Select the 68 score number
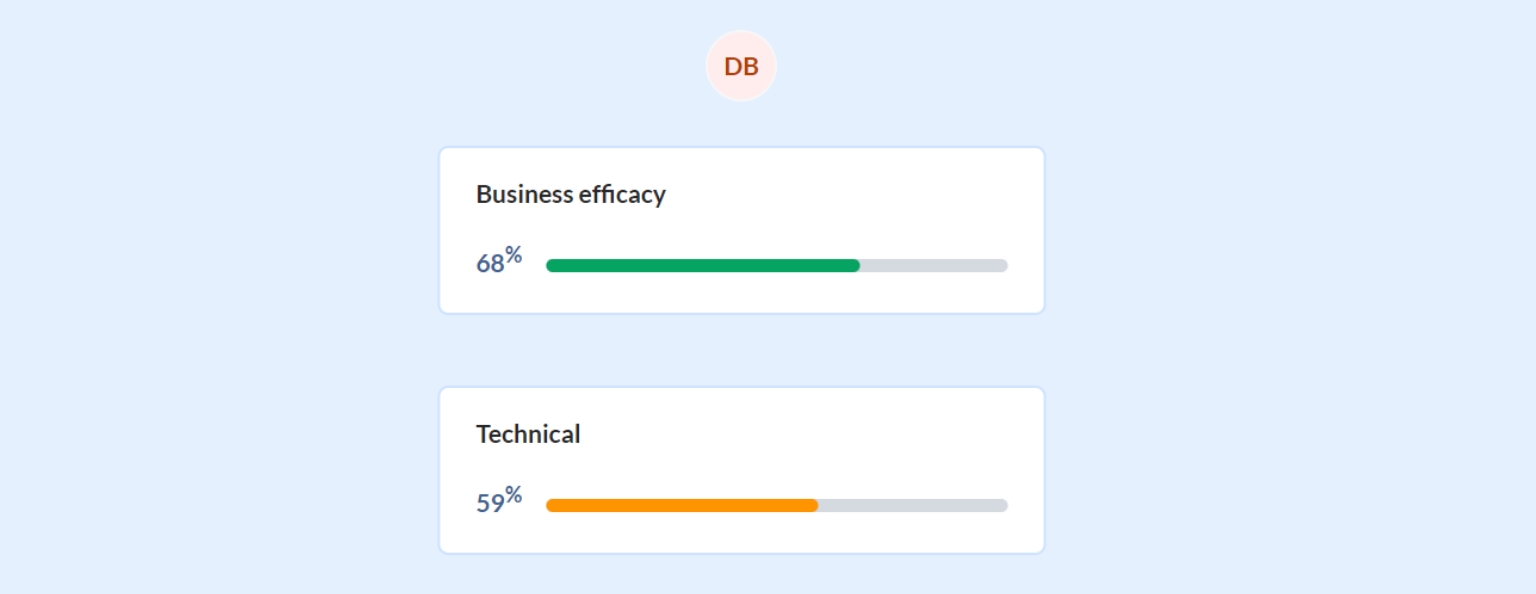Screen dimensions: 1536x594 click(490, 264)
